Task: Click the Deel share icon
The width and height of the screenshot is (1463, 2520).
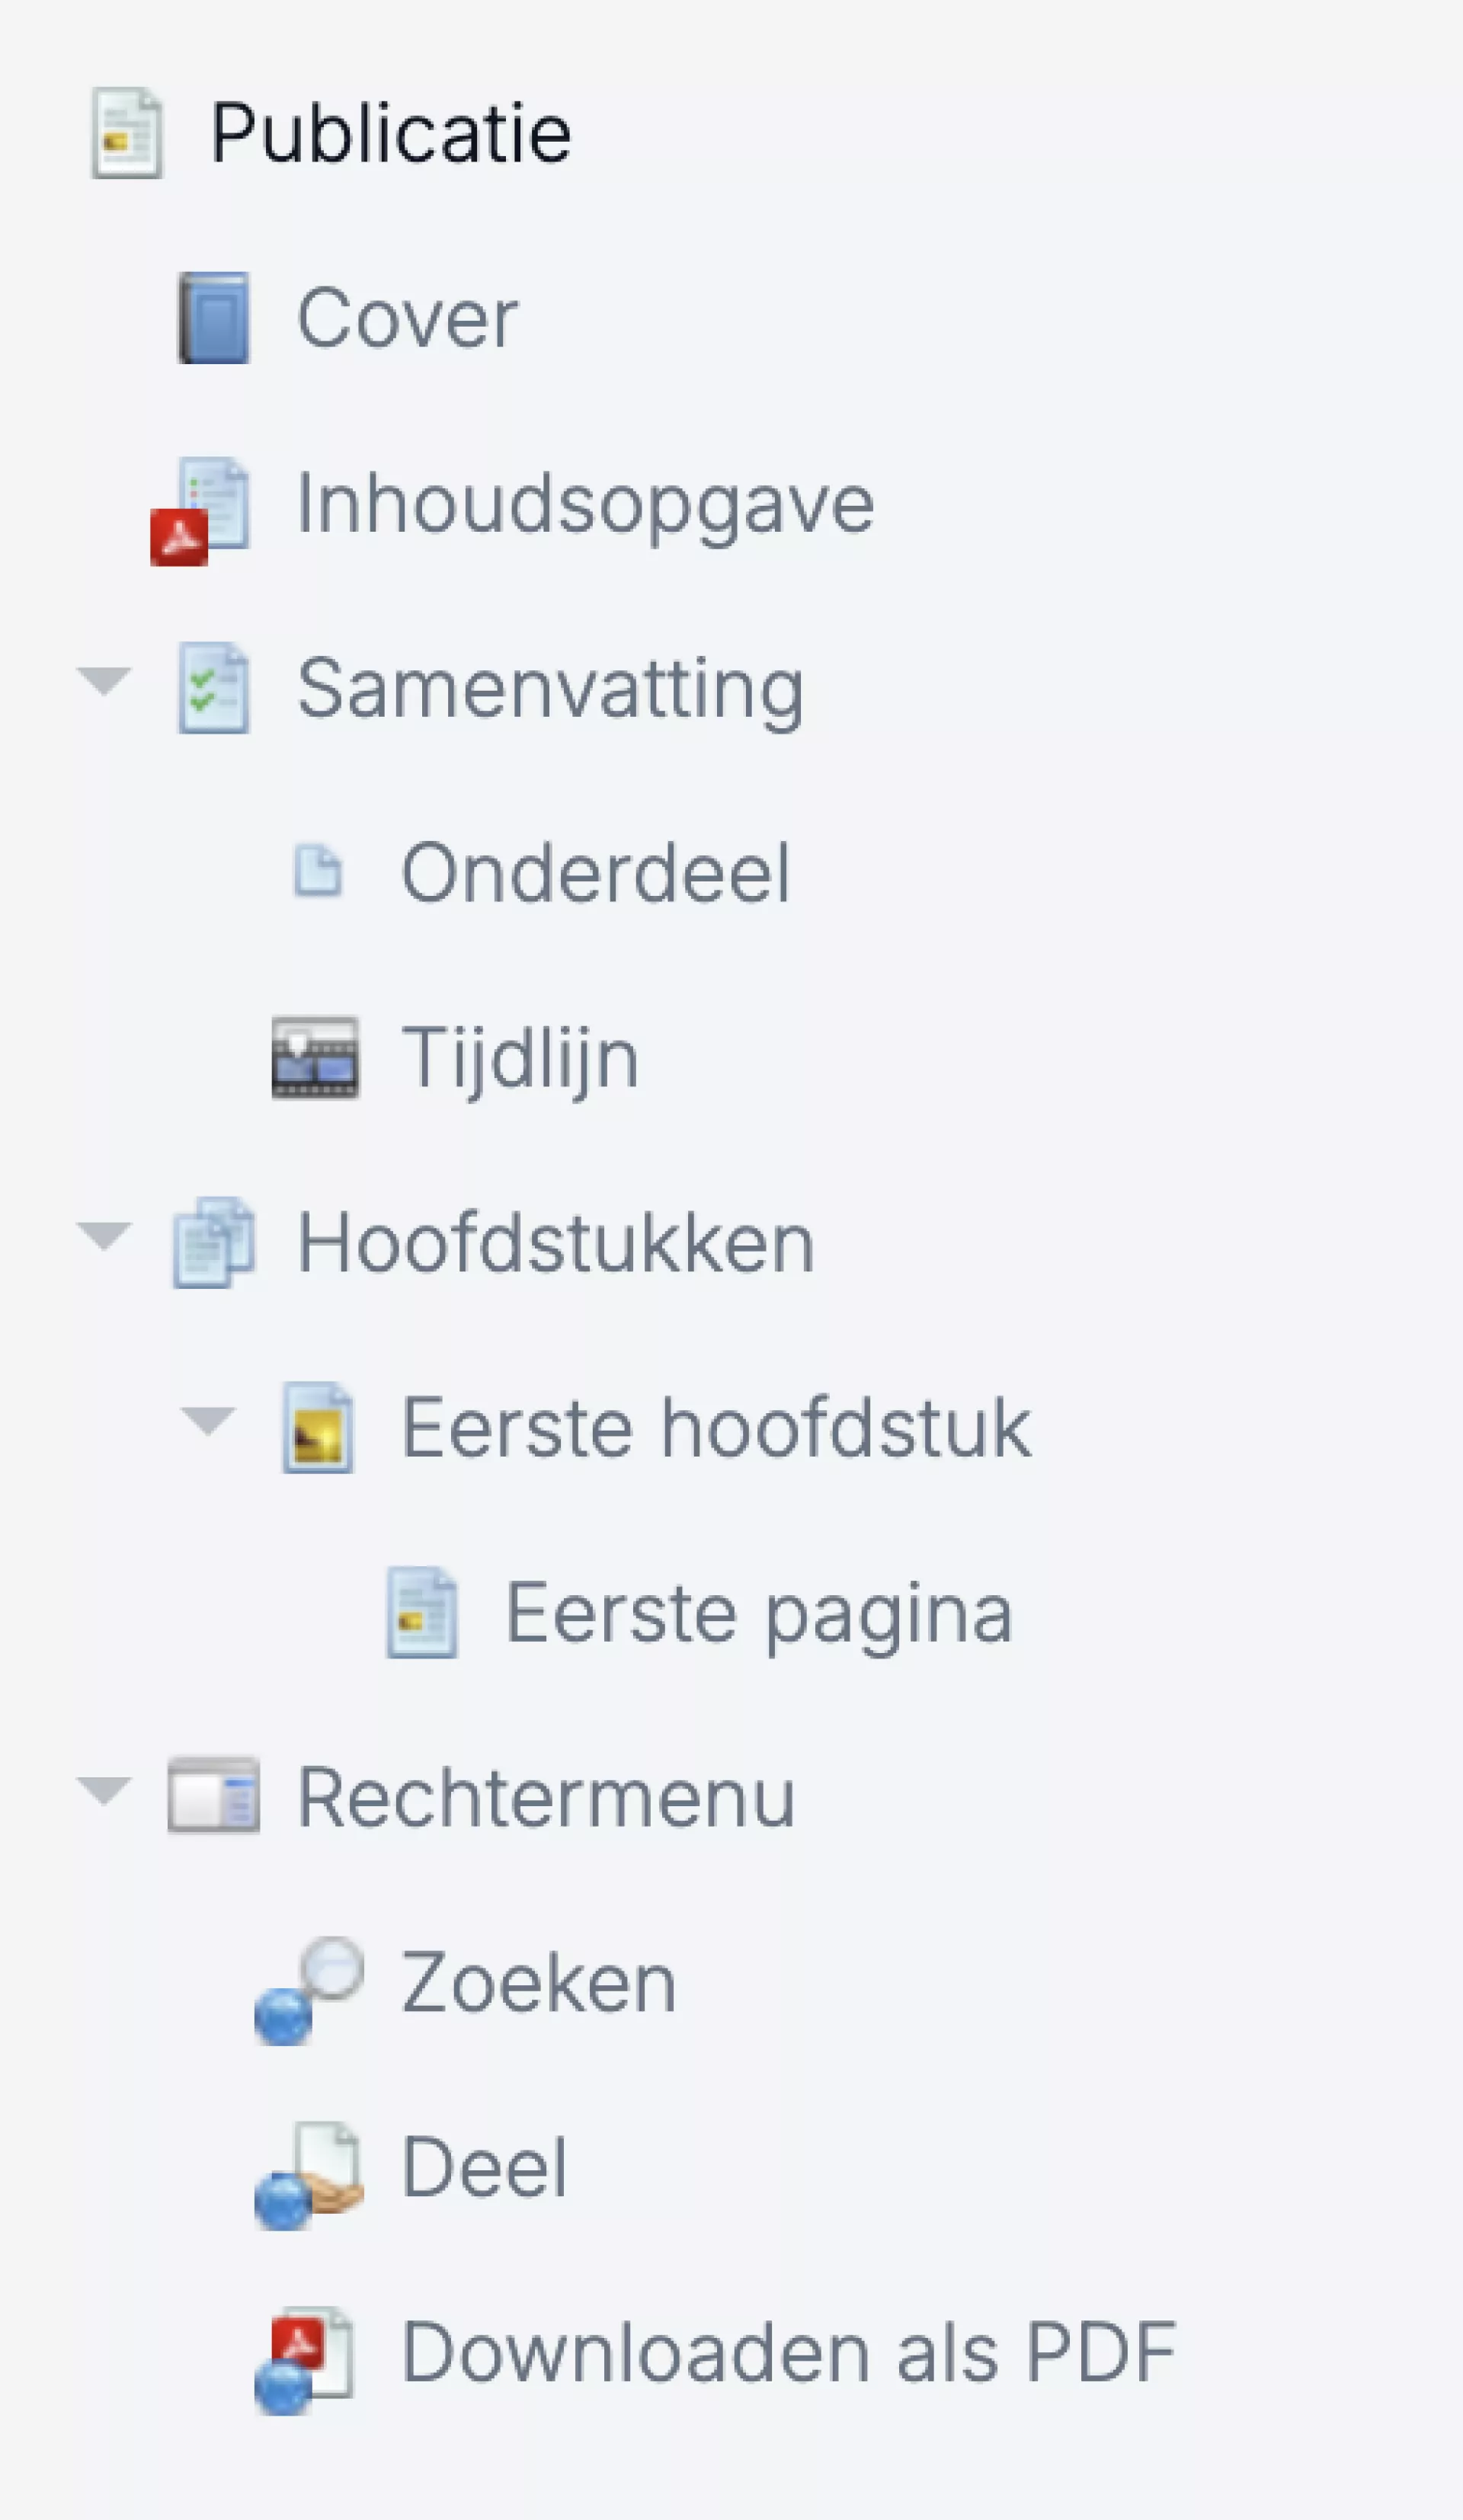Action: 310,2173
